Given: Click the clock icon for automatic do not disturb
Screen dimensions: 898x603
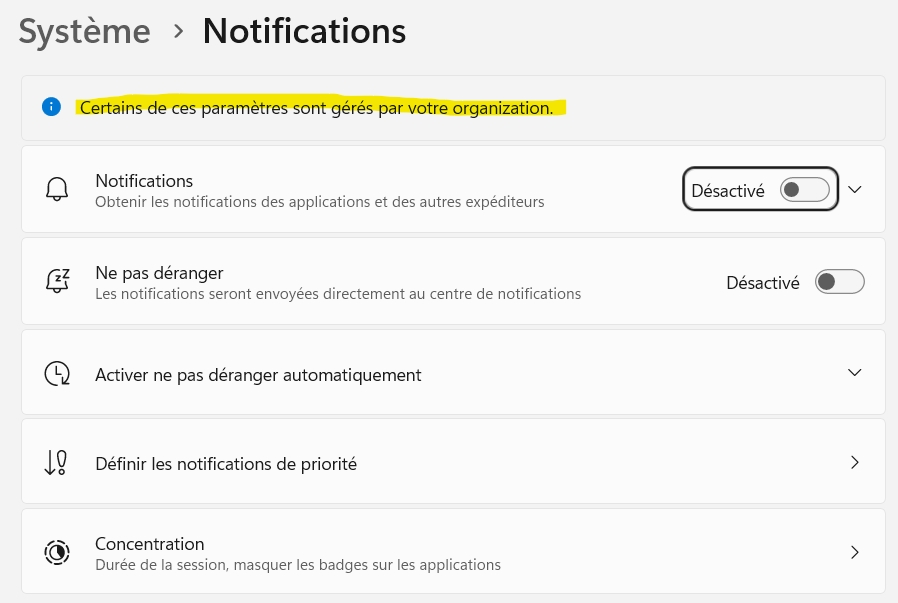Looking at the screenshot, I should [x=57, y=372].
